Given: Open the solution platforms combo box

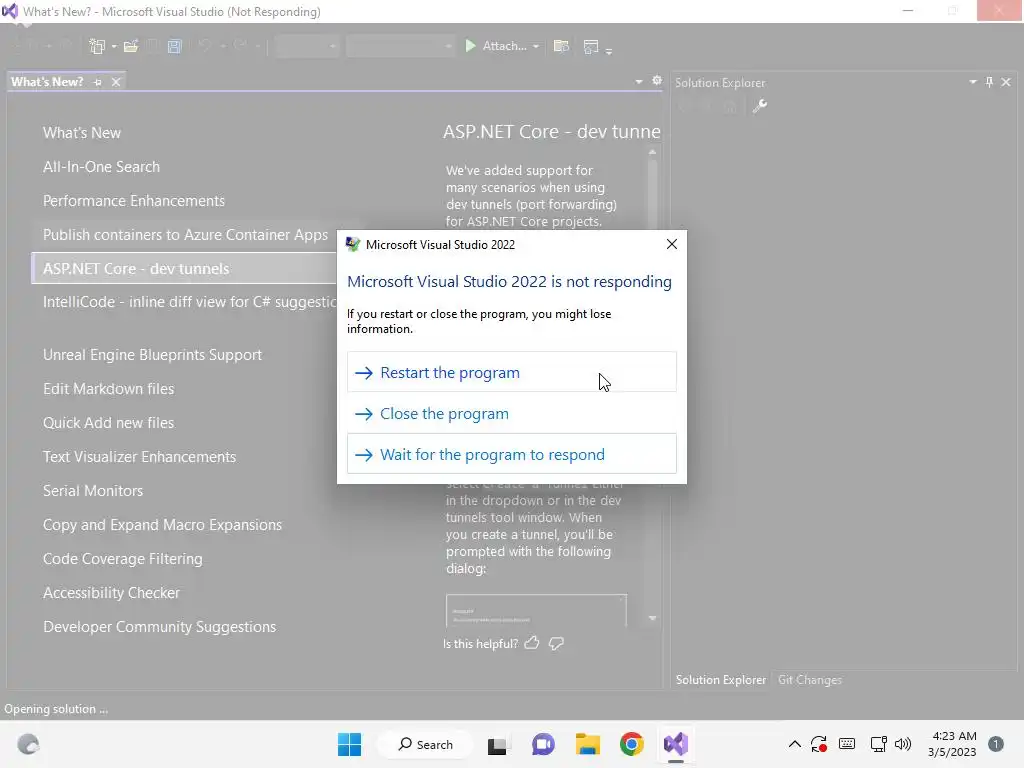Looking at the screenshot, I should [400, 46].
